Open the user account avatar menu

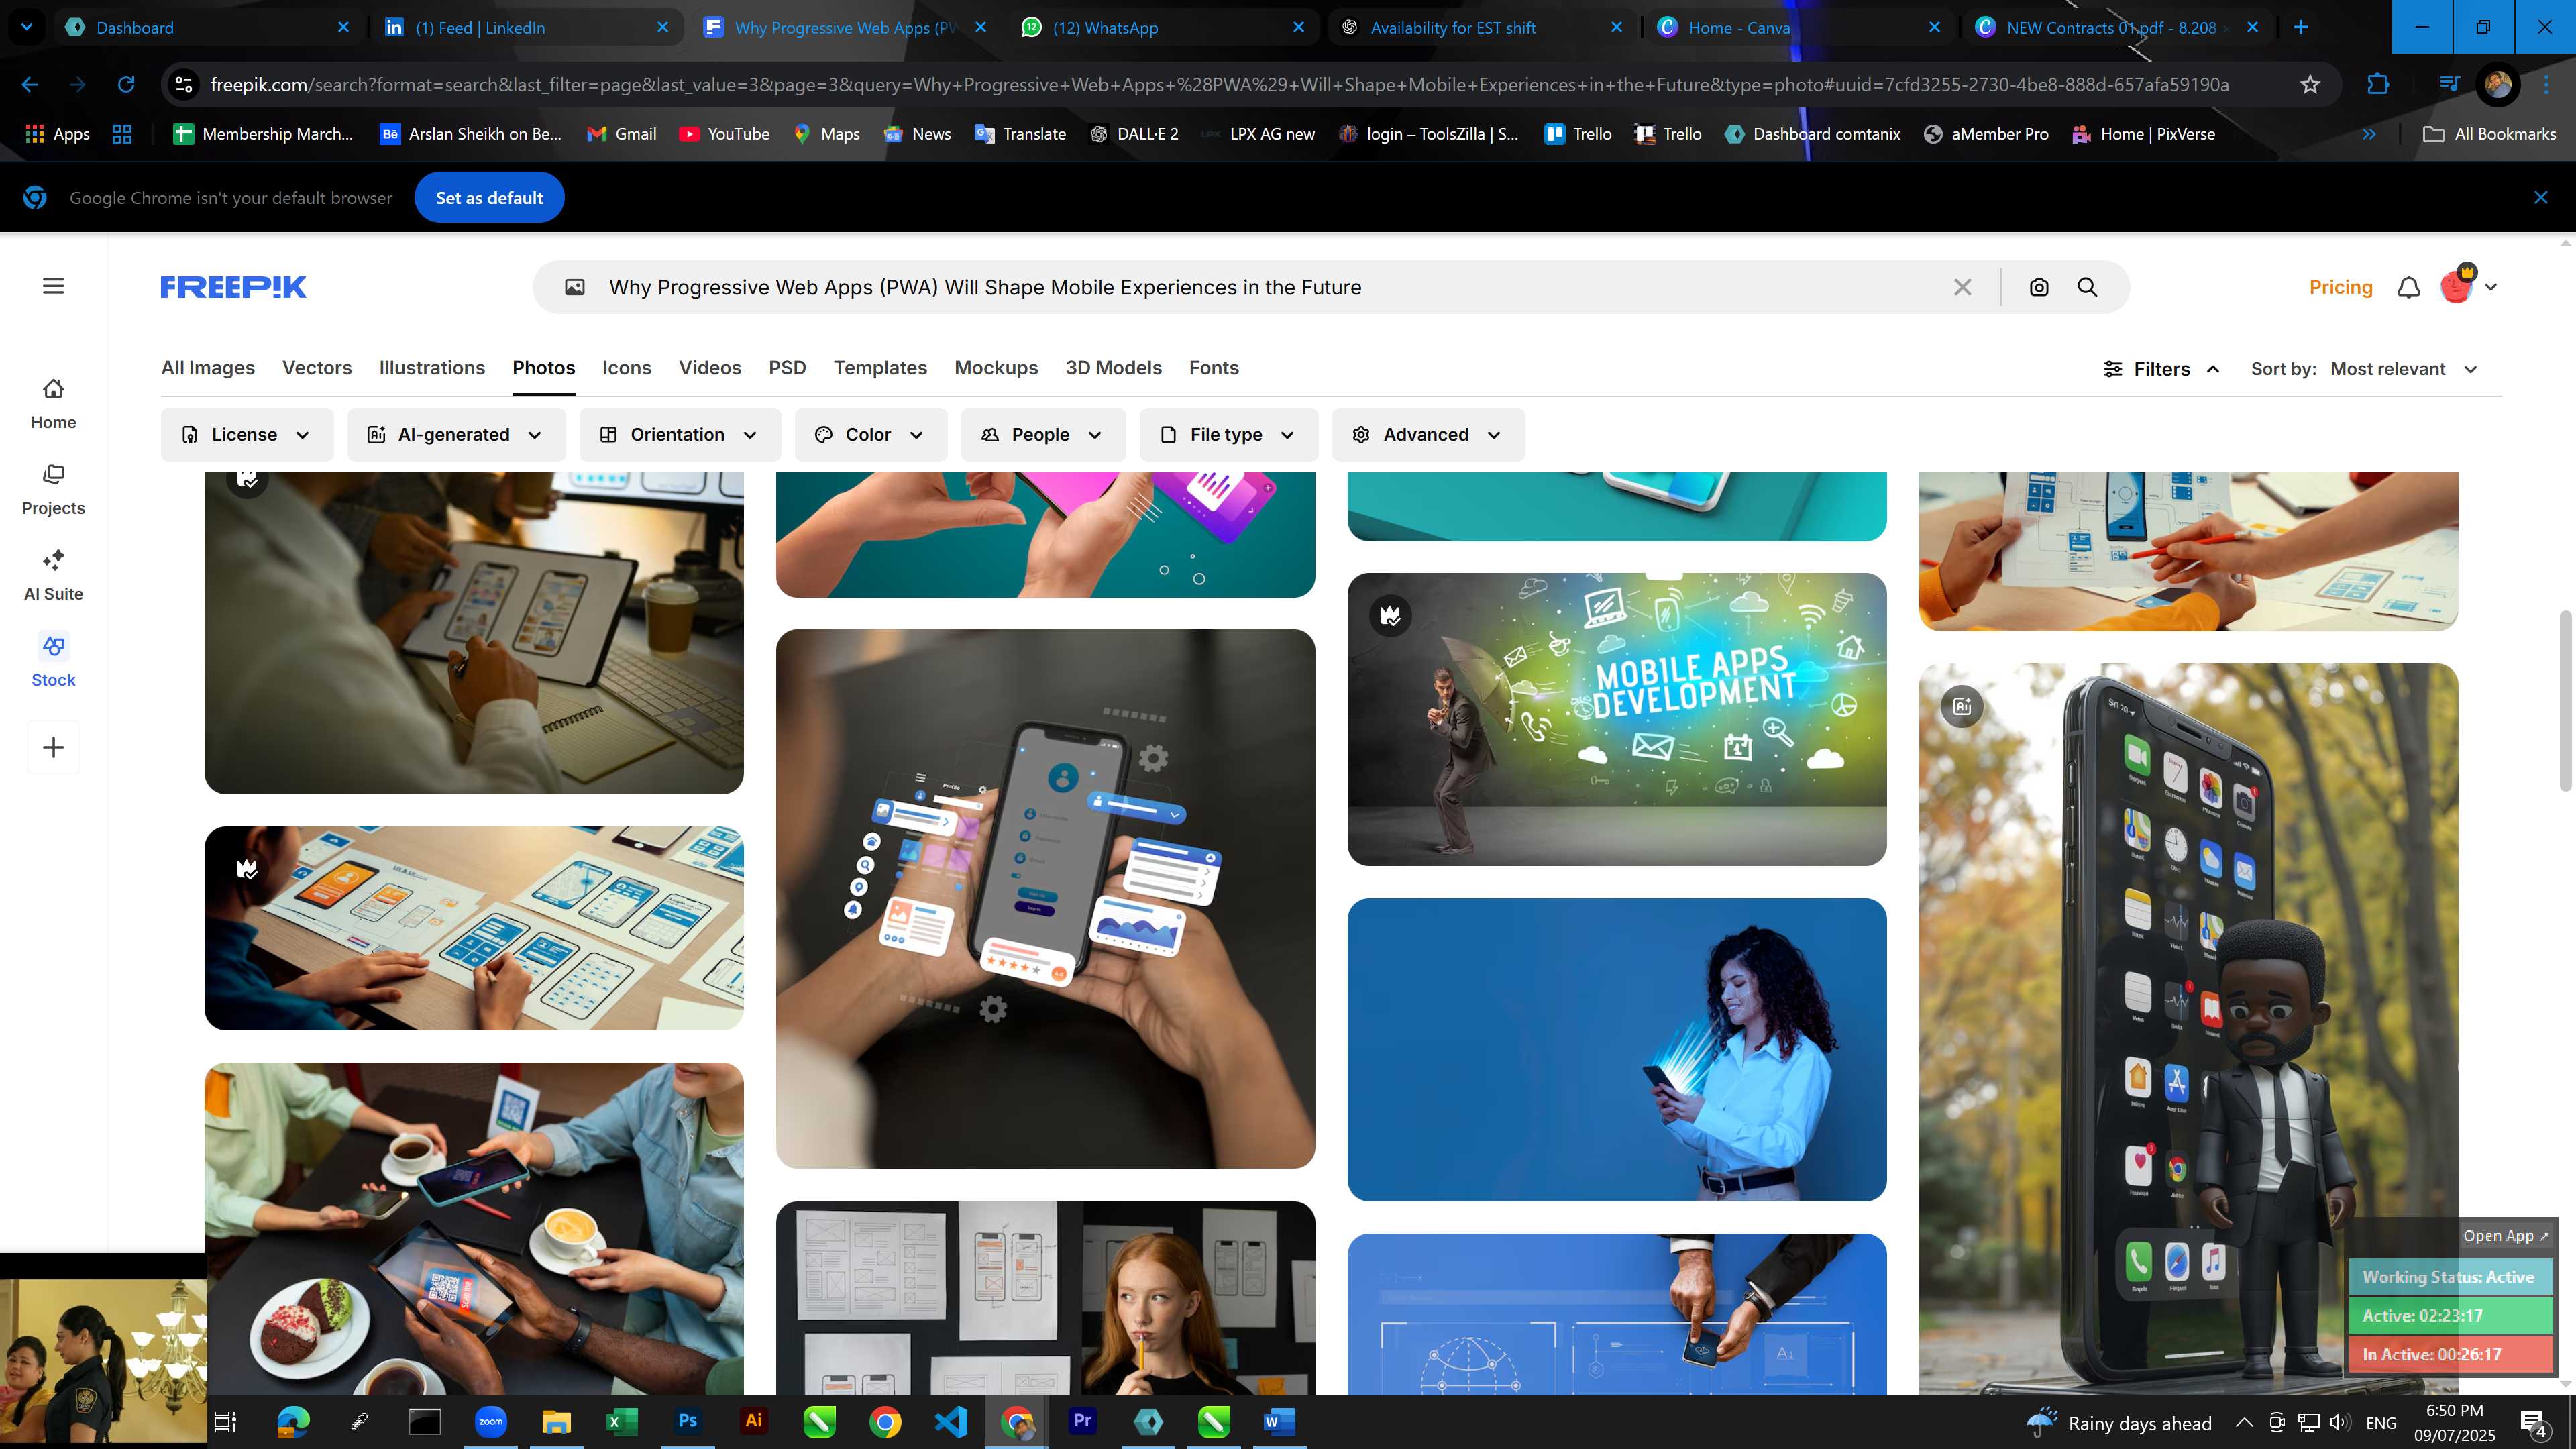pos(2467,286)
